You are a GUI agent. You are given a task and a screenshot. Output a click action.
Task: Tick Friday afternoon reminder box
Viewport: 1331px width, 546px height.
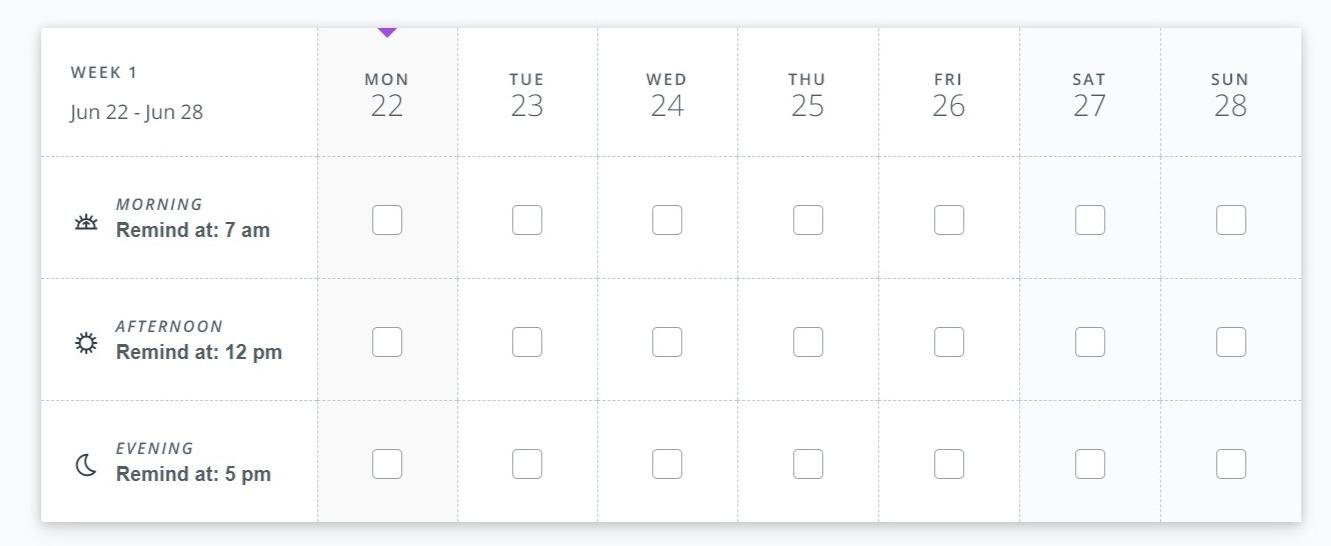click(949, 342)
